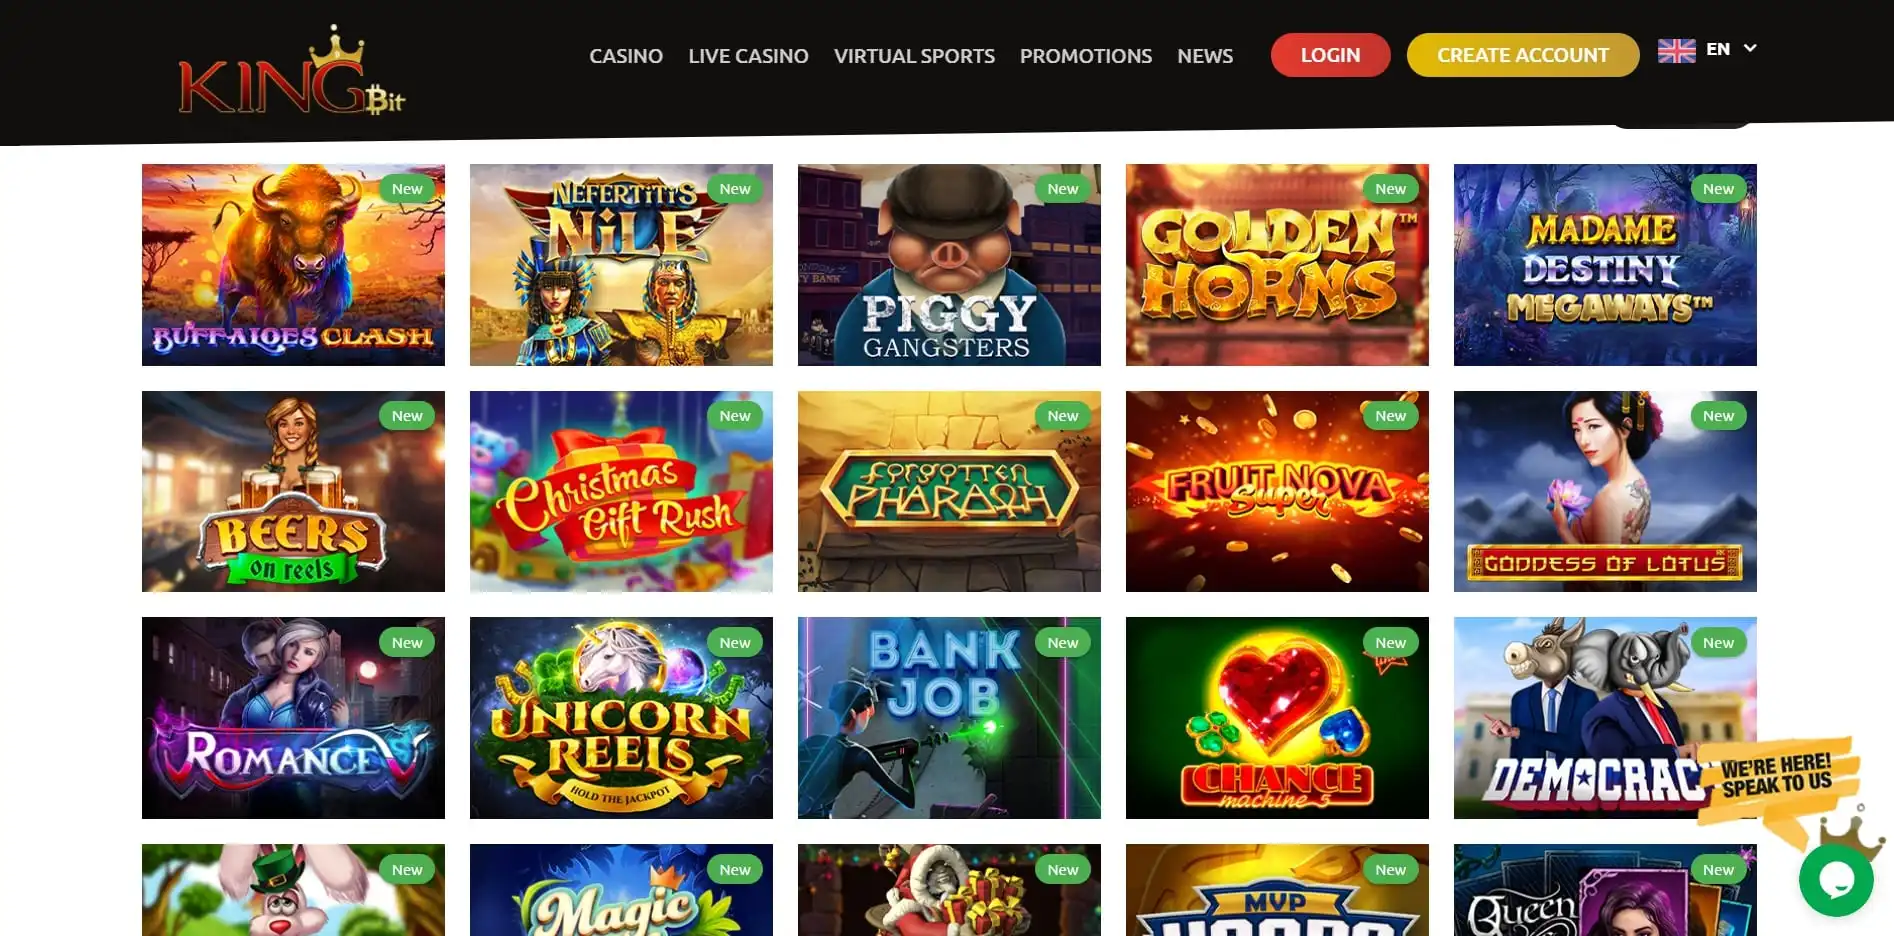The width and height of the screenshot is (1894, 936).
Task: Open Madame Destiny Megaways game
Action: [x=1605, y=265]
